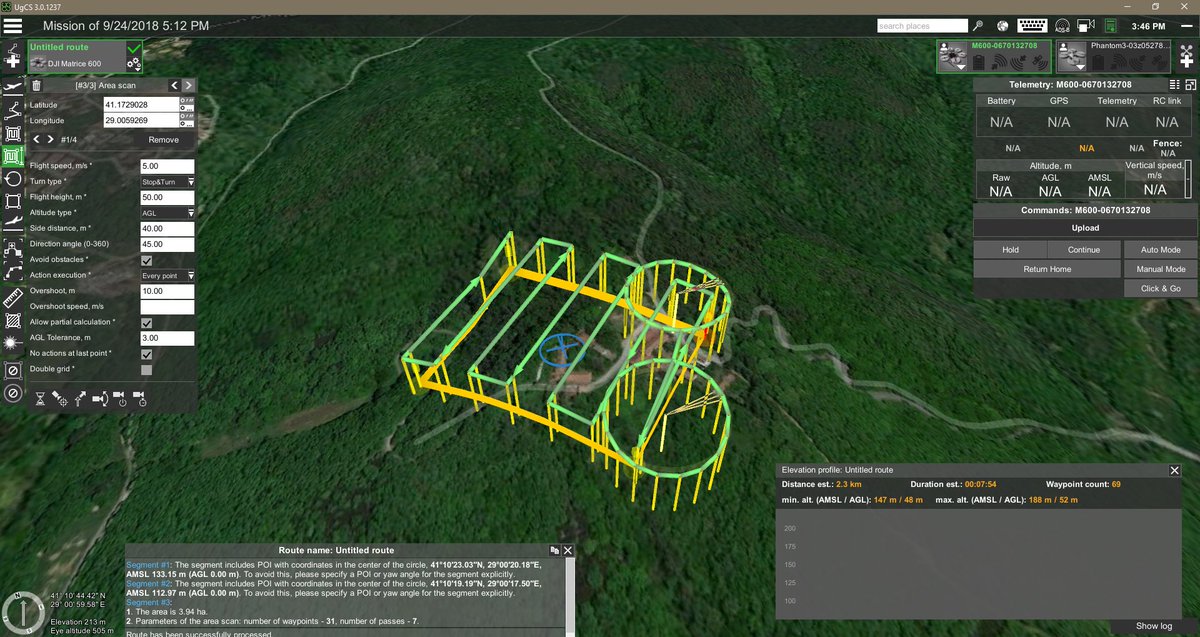The width and height of the screenshot is (1200, 637).
Task: Enable Double grid checkbox
Action: point(147,370)
